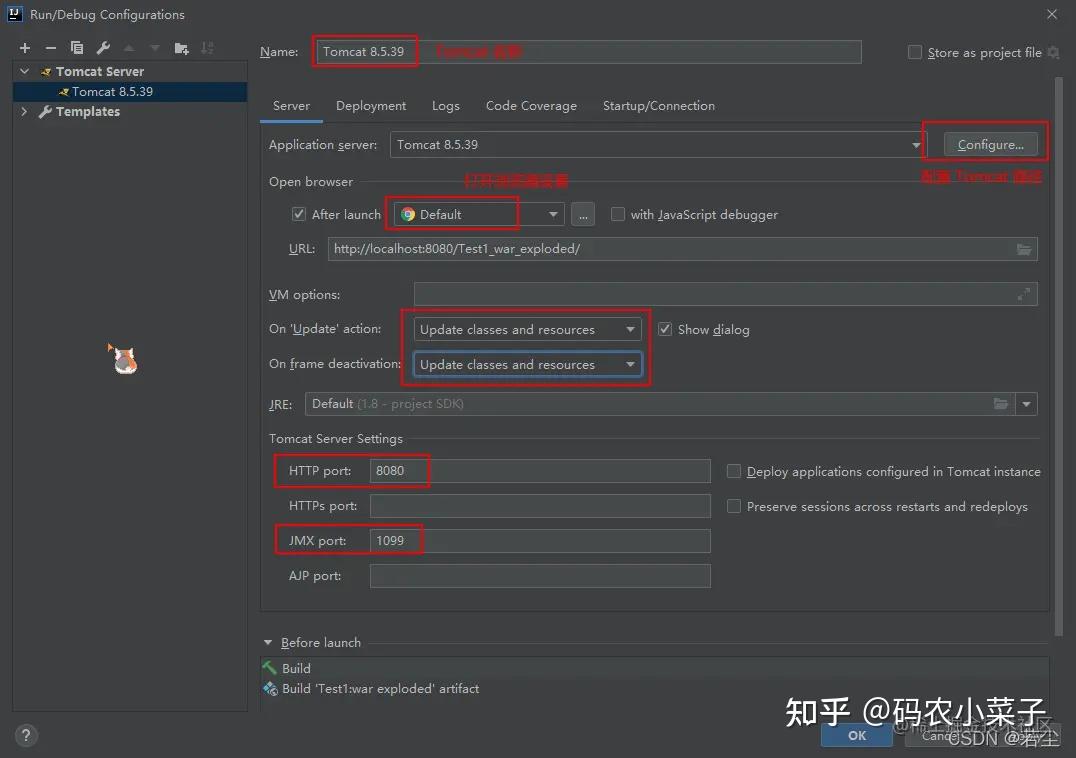Edit configuration templates via wrench icon
The height and width of the screenshot is (758, 1076).
point(103,47)
